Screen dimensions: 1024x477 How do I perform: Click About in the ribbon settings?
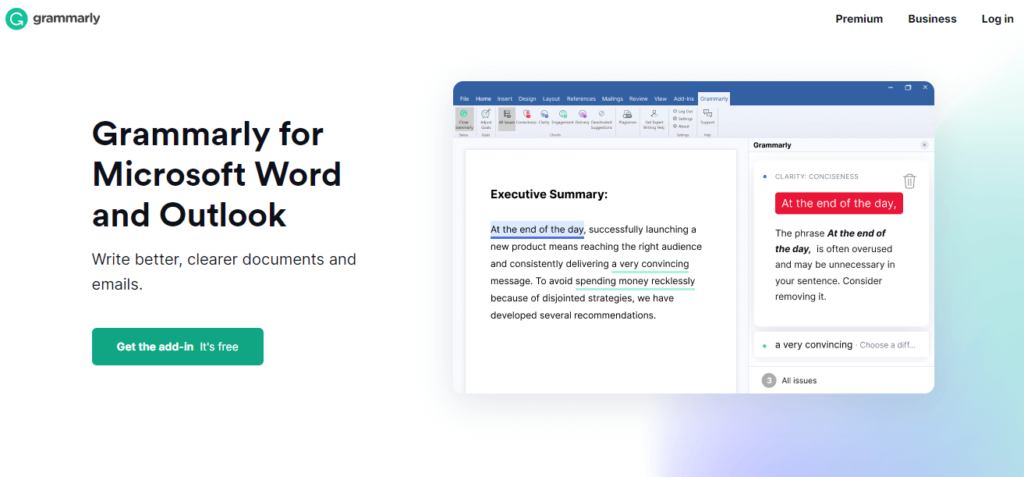[x=681, y=126]
